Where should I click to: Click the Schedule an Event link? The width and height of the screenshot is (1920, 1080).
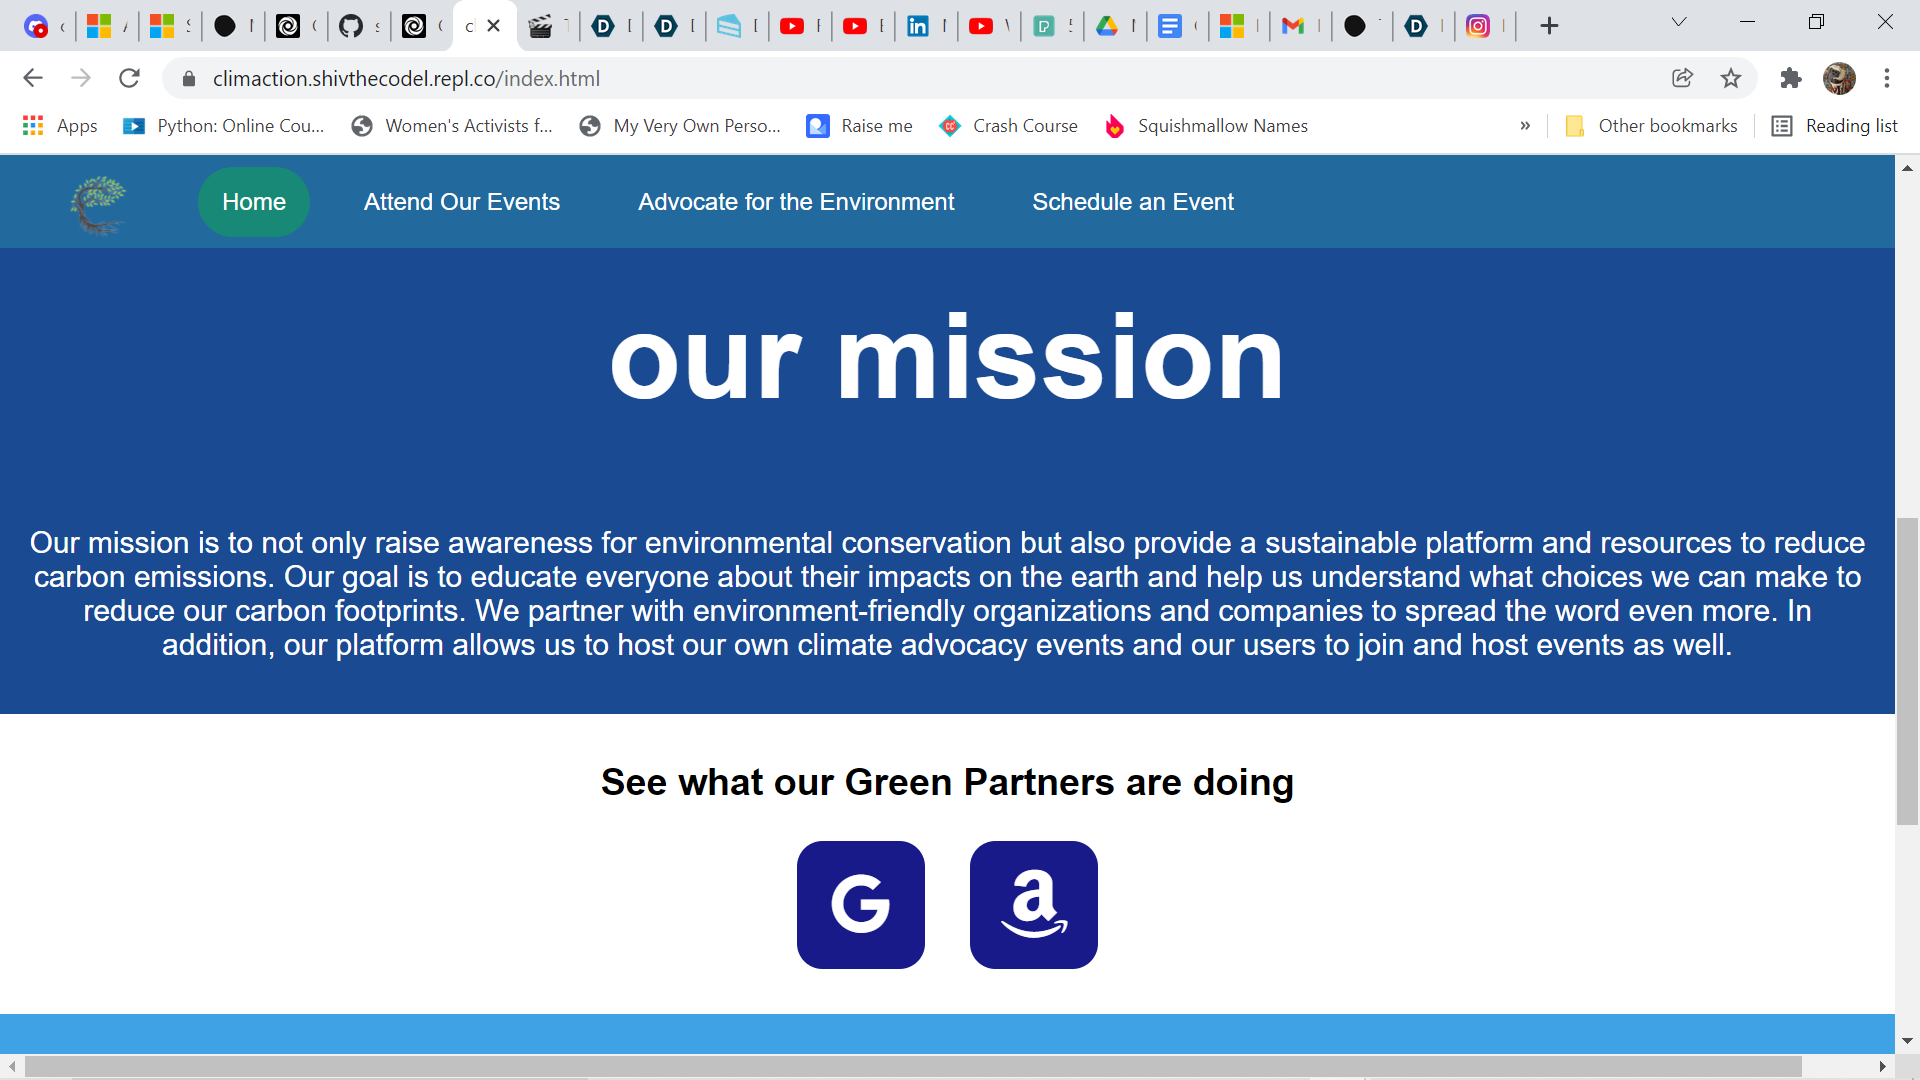click(1132, 202)
